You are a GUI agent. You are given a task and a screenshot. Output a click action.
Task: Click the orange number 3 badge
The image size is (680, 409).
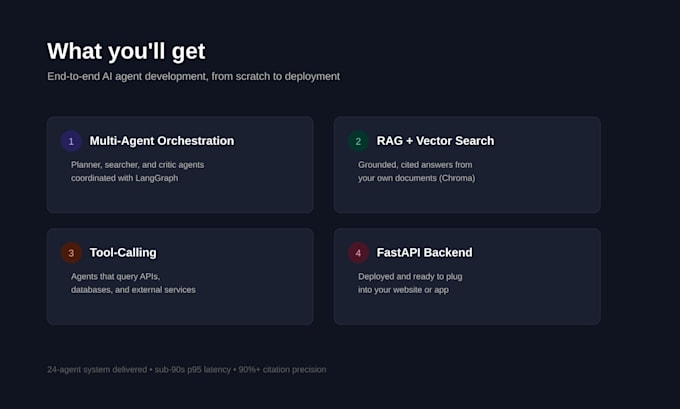[71, 253]
